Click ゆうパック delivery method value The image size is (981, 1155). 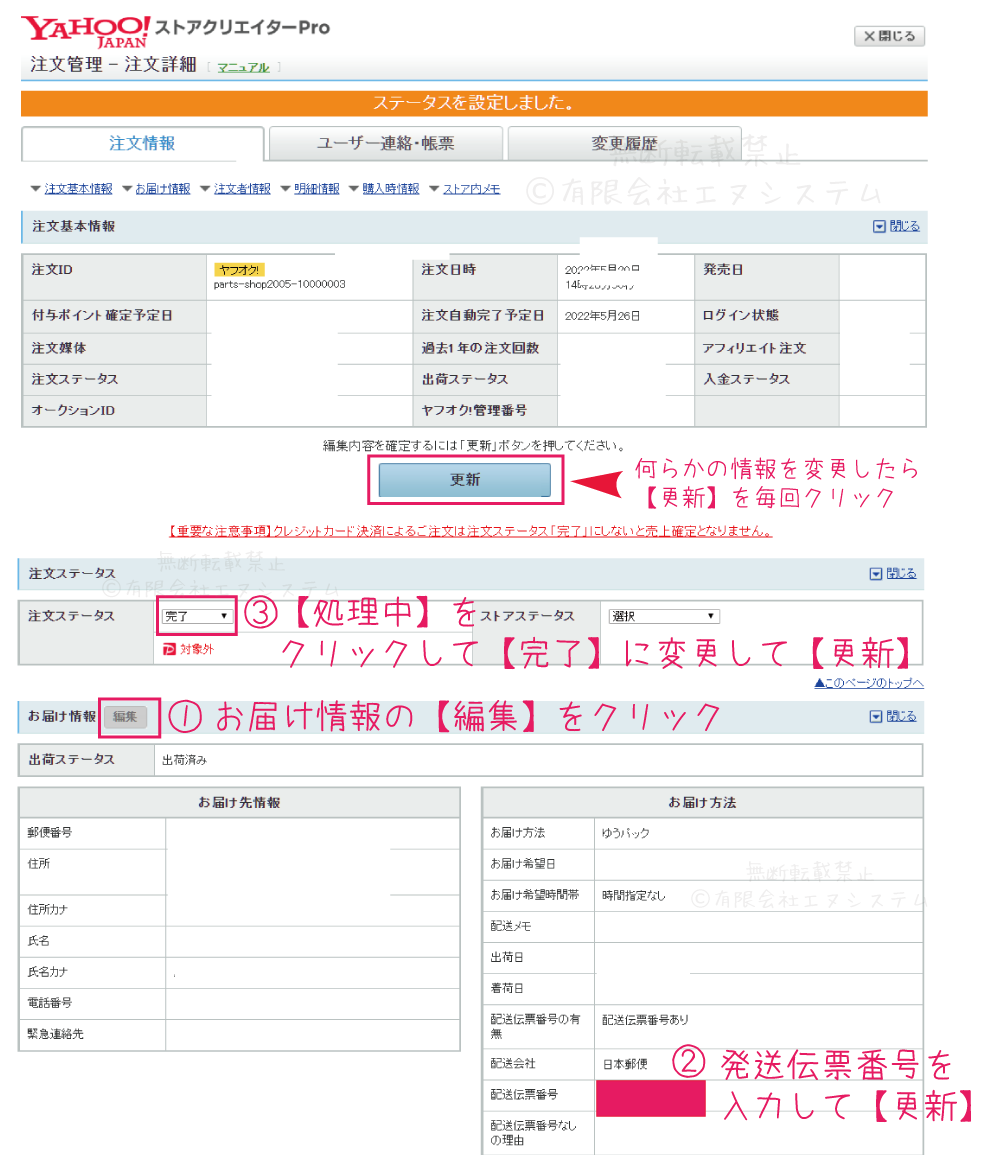click(x=625, y=833)
